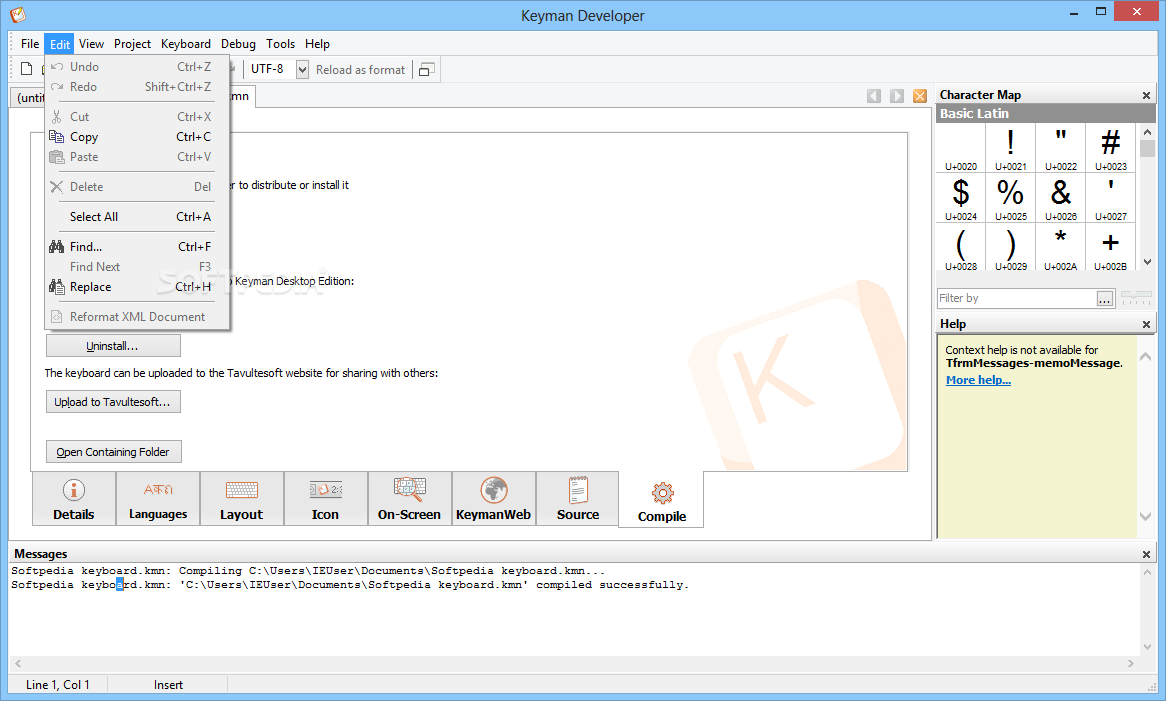Select the dollar sign character U+0024
The width and height of the screenshot is (1166, 701).
961,198
